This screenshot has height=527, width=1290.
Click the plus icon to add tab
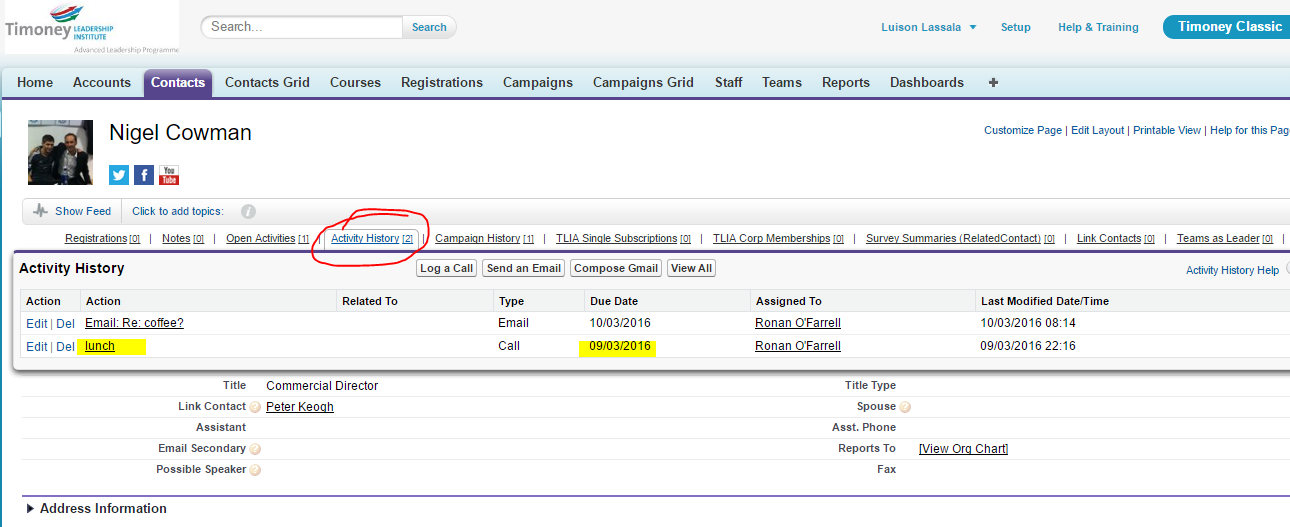[993, 83]
